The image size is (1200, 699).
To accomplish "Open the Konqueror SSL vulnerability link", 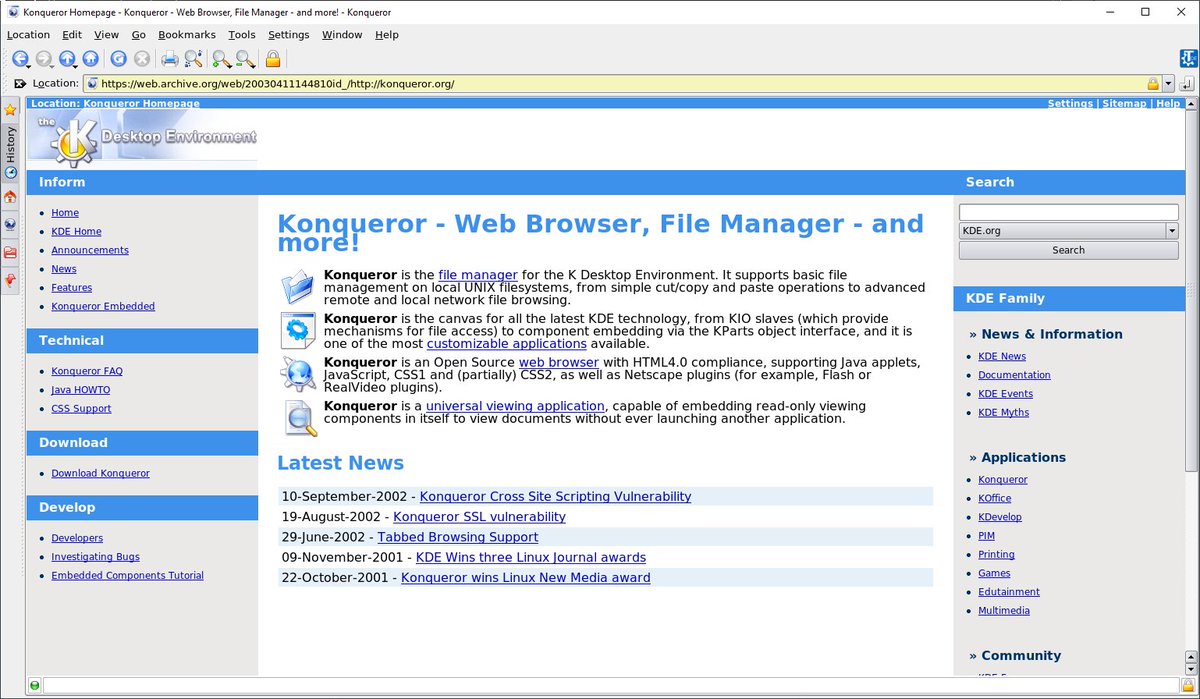I will (x=479, y=517).
